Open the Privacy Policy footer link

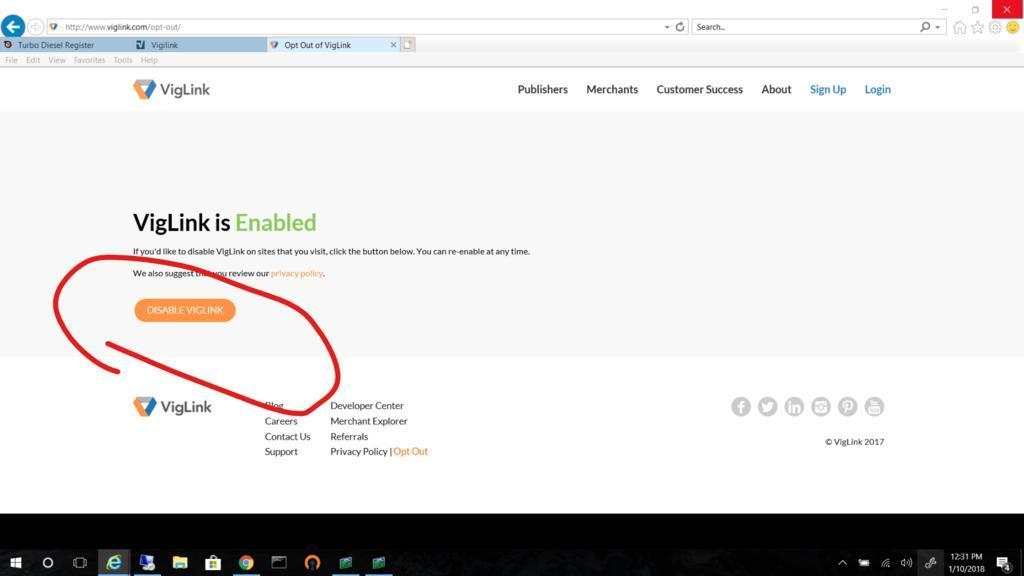[x=359, y=451]
